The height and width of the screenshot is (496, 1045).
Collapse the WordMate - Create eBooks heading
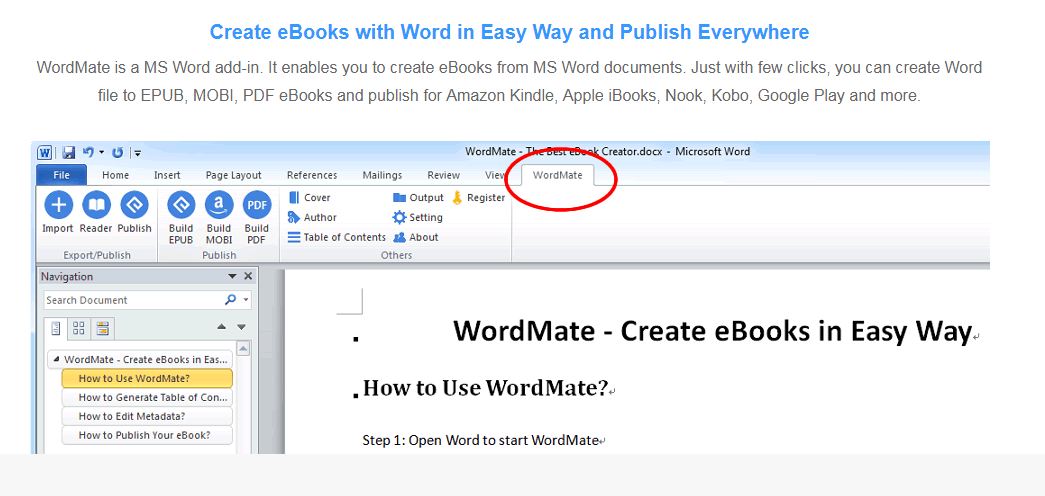click(56, 359)
